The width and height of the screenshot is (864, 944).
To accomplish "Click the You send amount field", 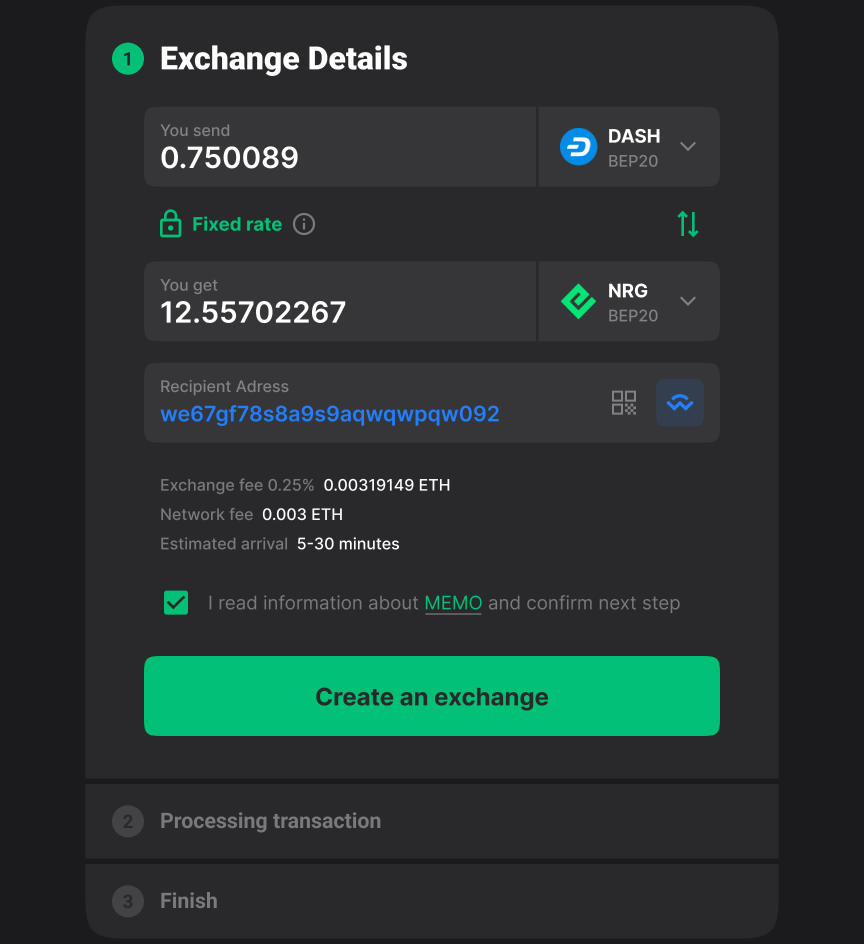I will point(340,147).
